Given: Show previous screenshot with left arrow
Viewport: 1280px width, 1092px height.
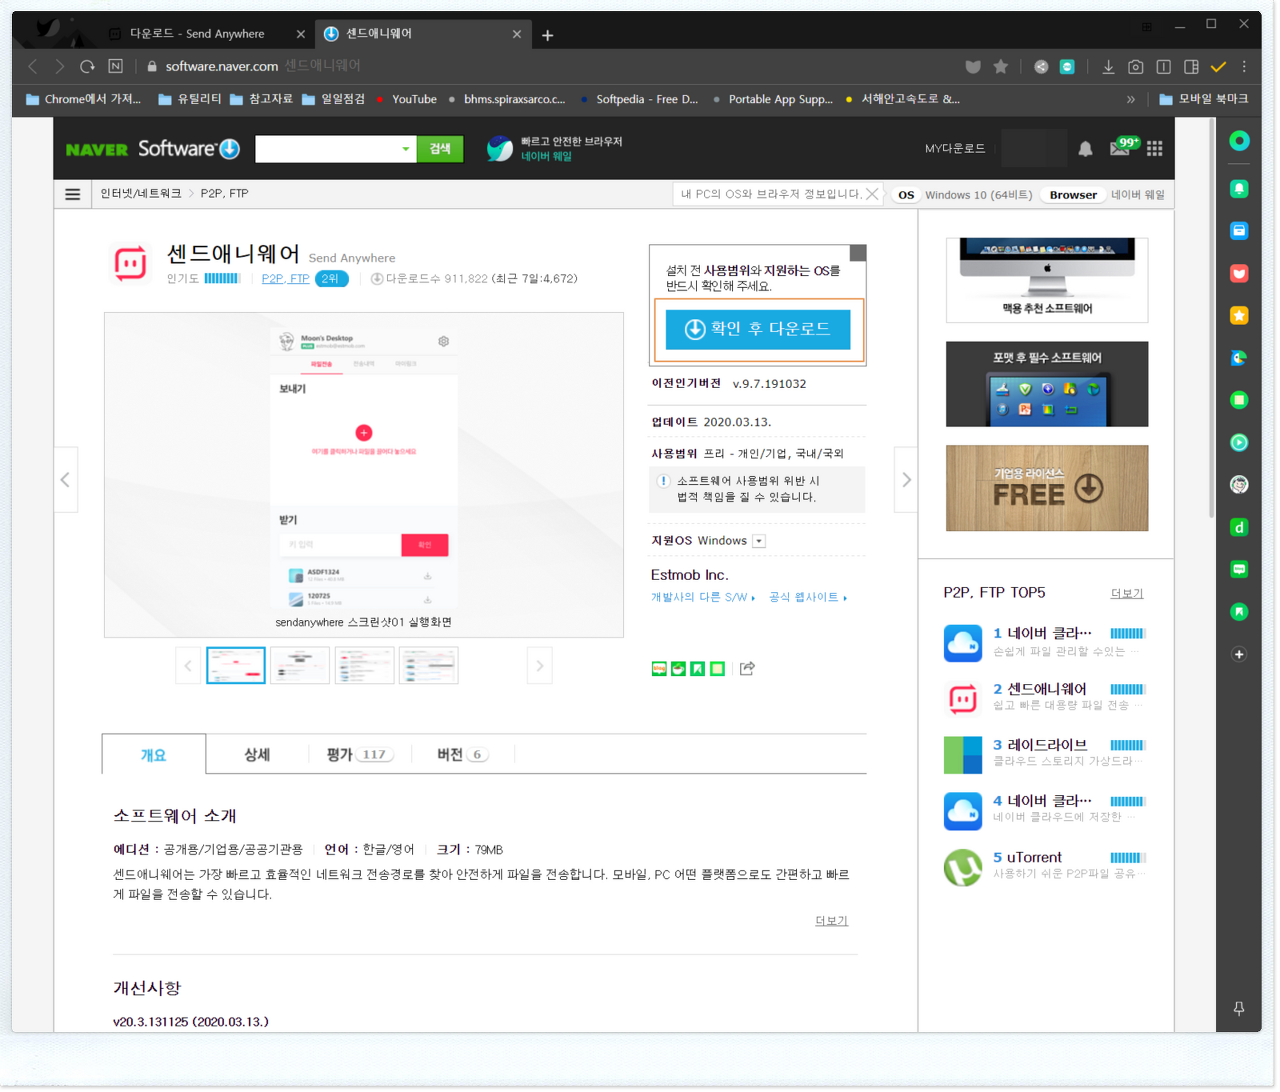Looking at the screenshot, I should tap(66, 480).
